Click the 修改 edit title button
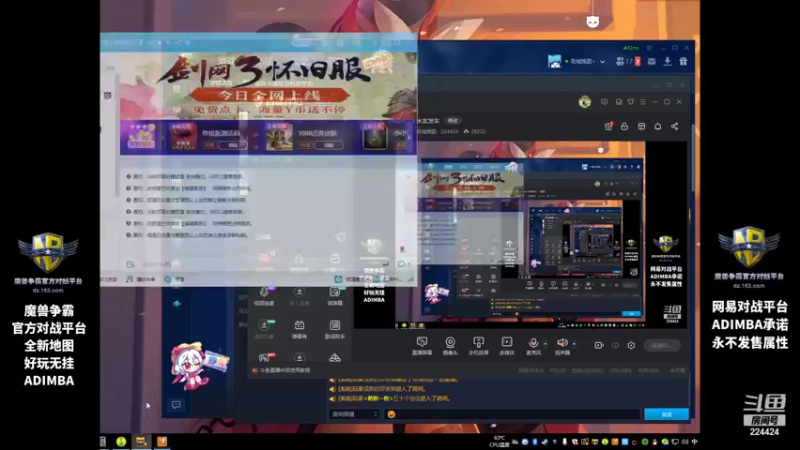Image resolution: width=800 pixels, height=450 pixels. click(x=453, y=121)
